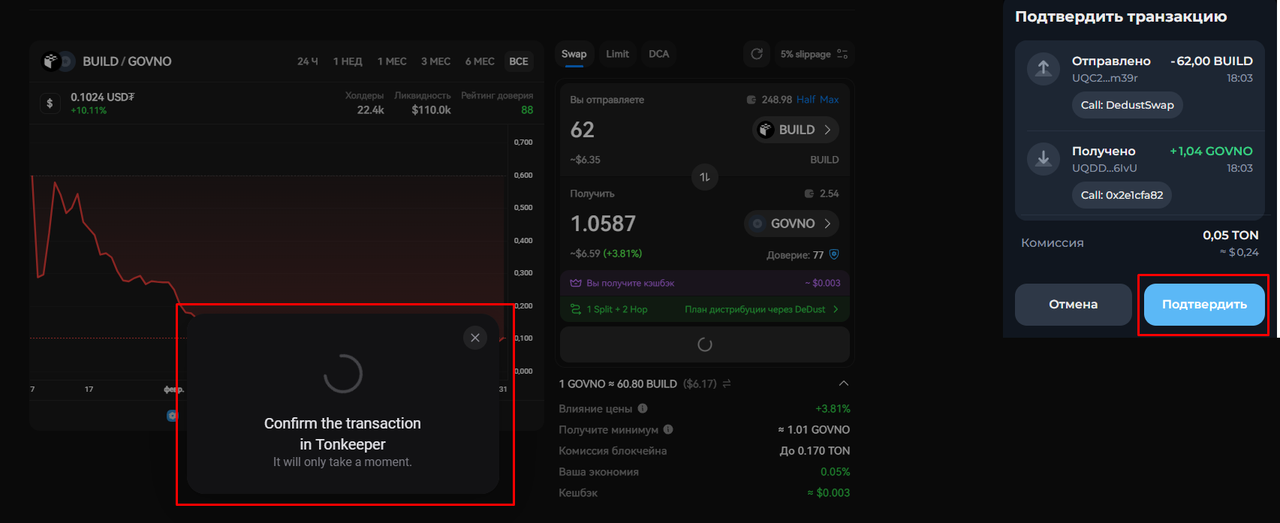The image size is (1280, 523).
Task: Select the 1 МЕС chart range
Action: pyautogui.click(x=392, y=61)
